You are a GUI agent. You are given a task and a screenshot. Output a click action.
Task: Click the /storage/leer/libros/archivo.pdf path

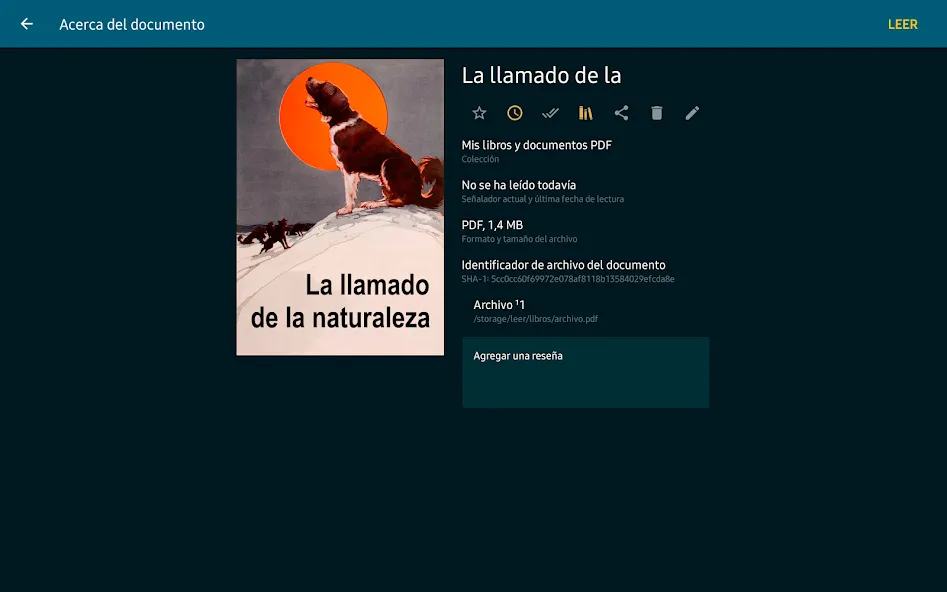tap(536, 319)
